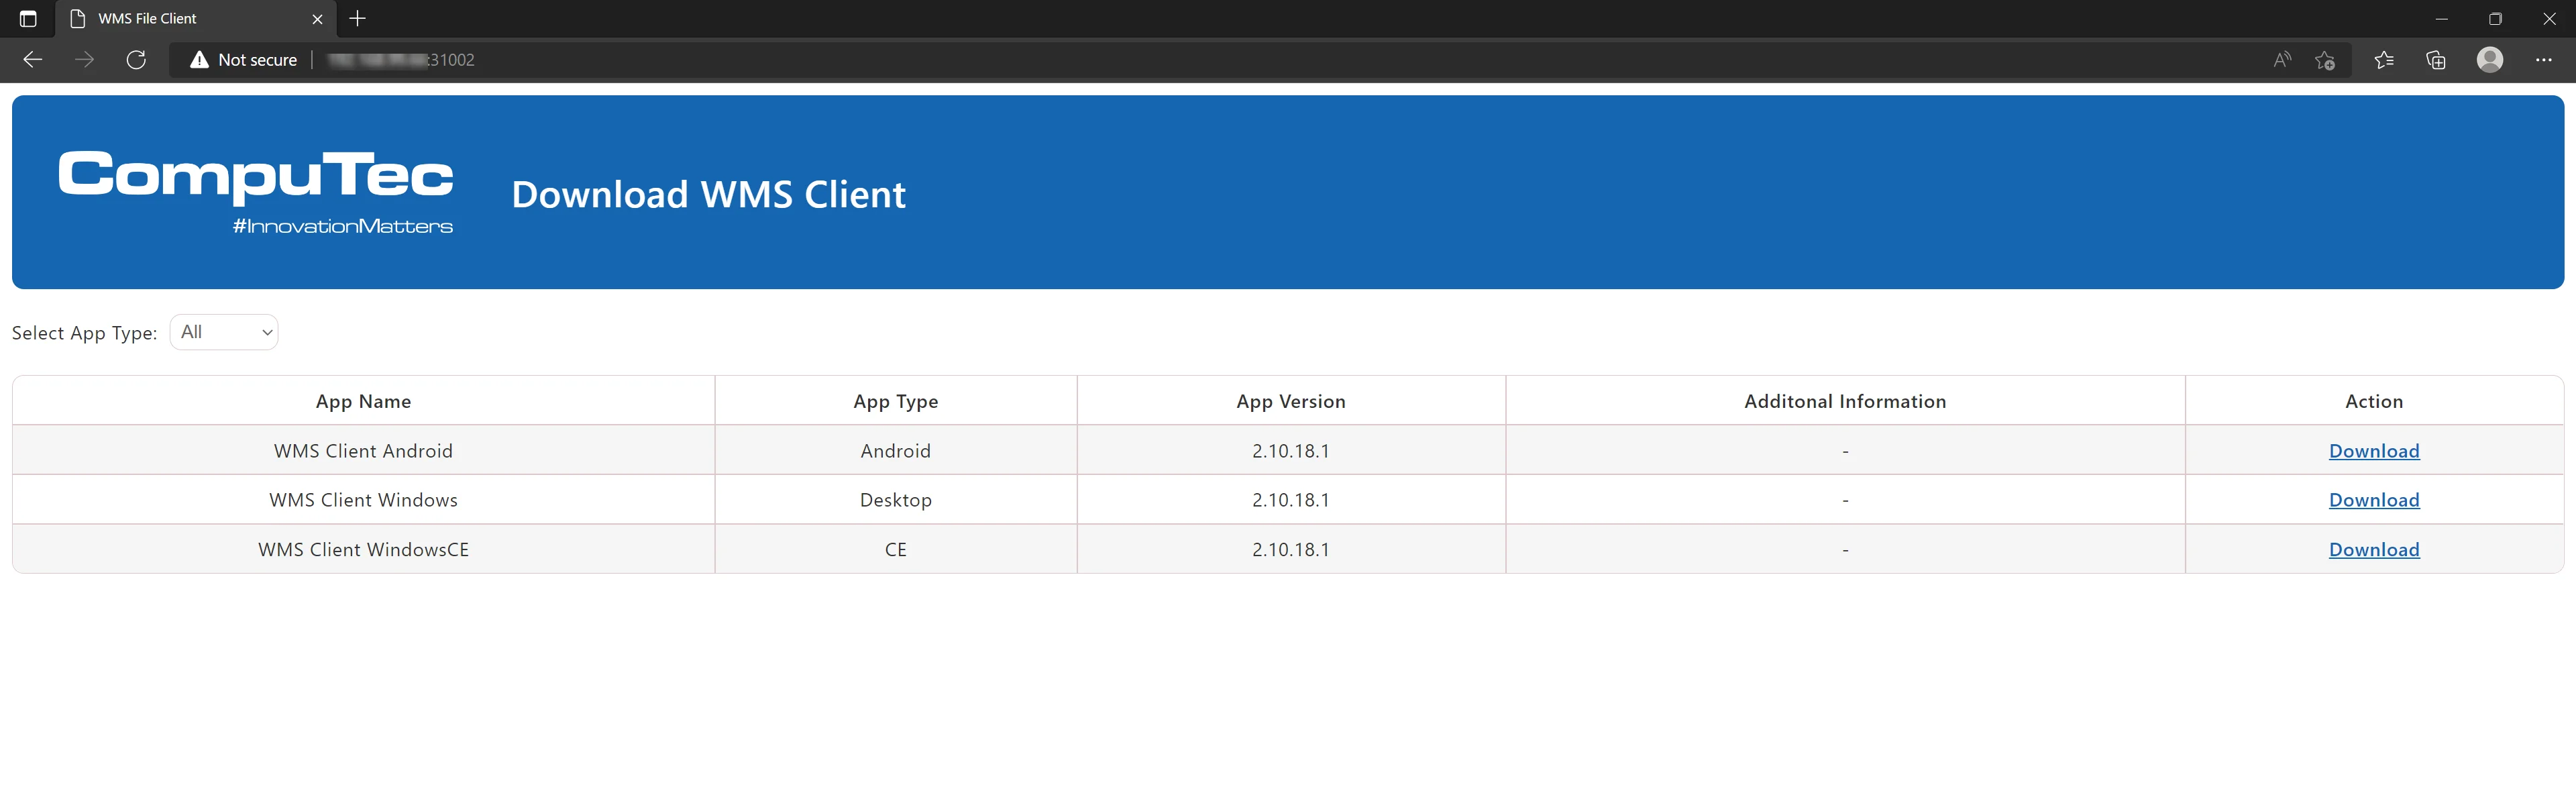This screenshot has width=2576, height=793.
Task: Go back using the browser back arrow
Action: click(32, 60)
